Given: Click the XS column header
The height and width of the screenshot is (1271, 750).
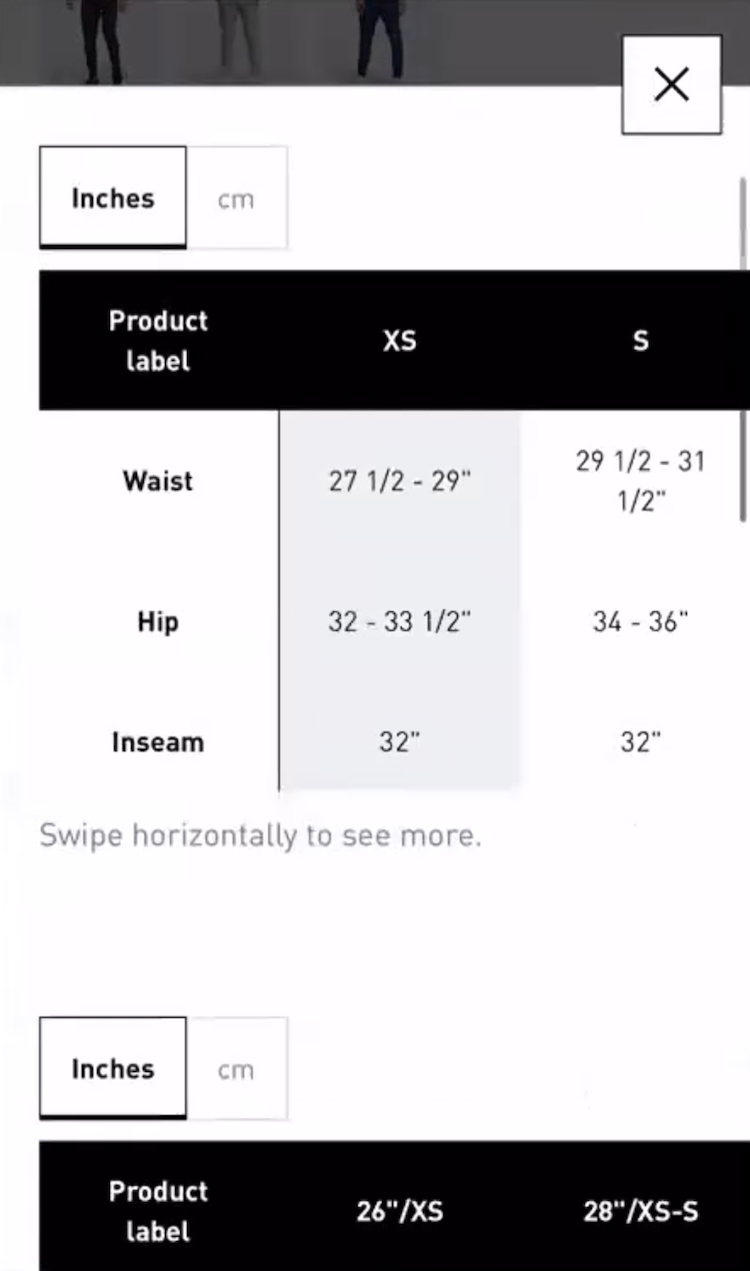Looking at the screenshot, I should pos(399,341).
